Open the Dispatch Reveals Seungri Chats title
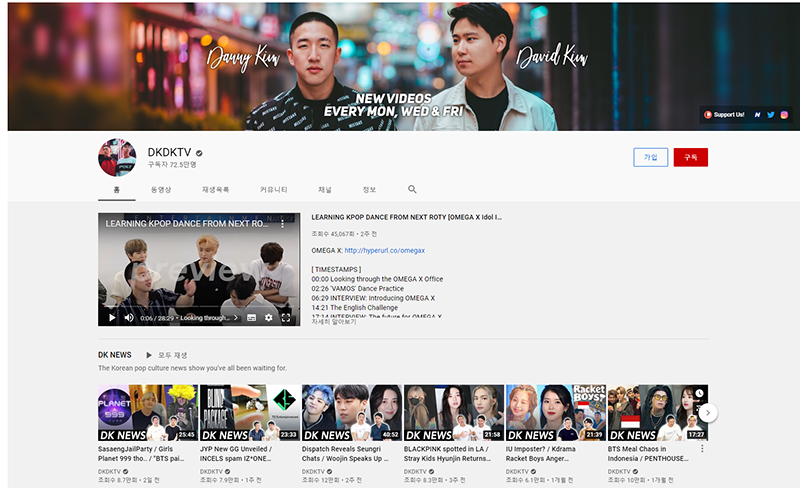The height and width of the screenshot is (488, 800). [345, 454]
